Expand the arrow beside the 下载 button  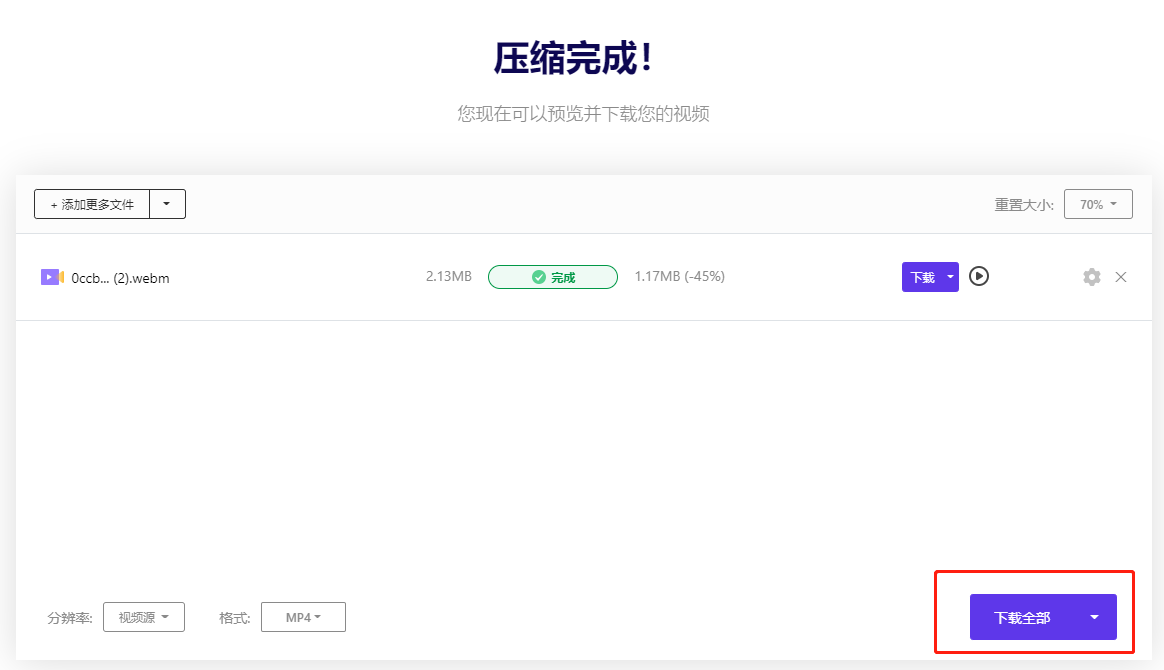click(x=950, y=277)
